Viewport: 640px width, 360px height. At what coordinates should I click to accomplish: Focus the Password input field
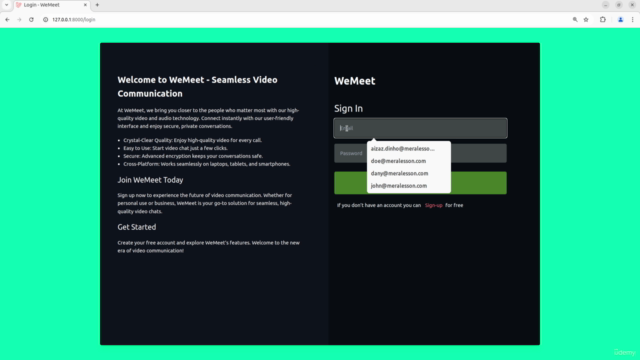coord(420,153)
